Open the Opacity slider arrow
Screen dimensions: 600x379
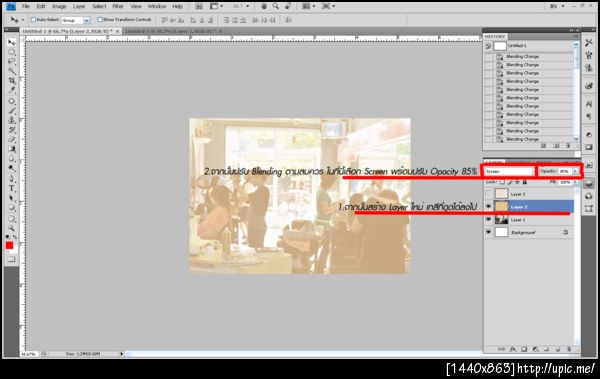[575, 172]
